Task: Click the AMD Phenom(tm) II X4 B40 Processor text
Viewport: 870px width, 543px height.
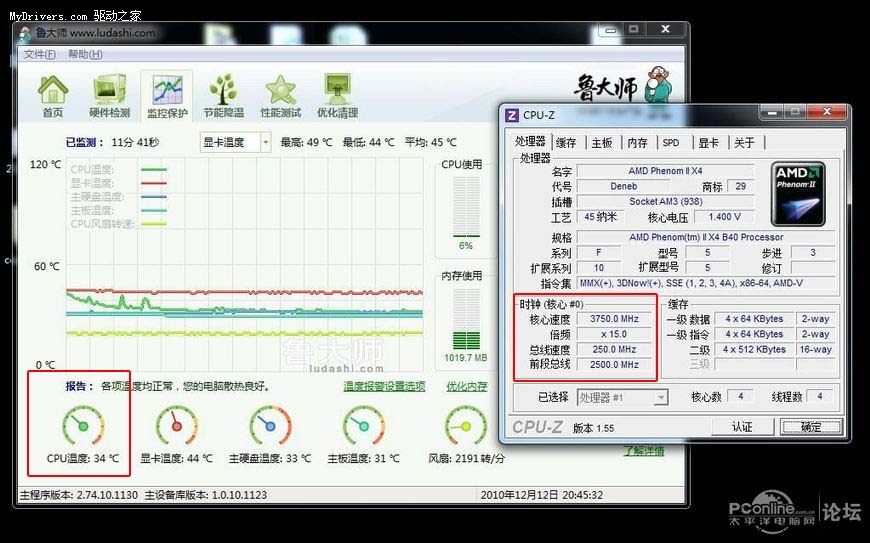Action: coord(706,237)
